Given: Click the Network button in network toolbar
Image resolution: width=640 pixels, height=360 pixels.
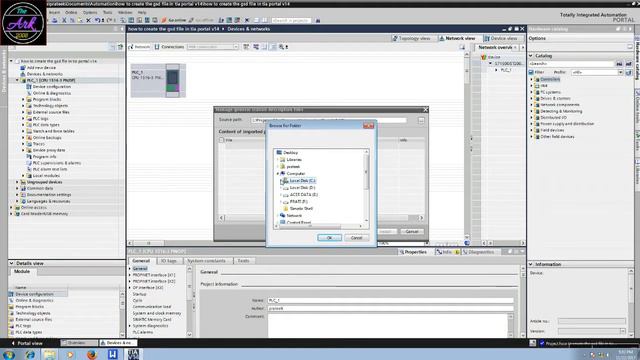Looking at the screenshot, I should [x=140, y=47].
